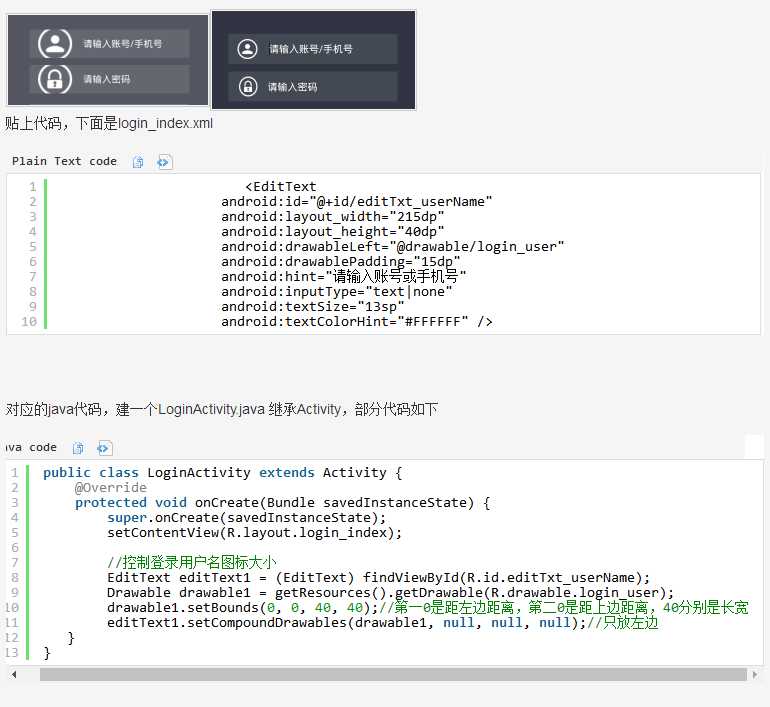770x707 pixels.
Task: Click the paragraph mentioning LoginActivity.java
Action: click(x=221, y=409)
